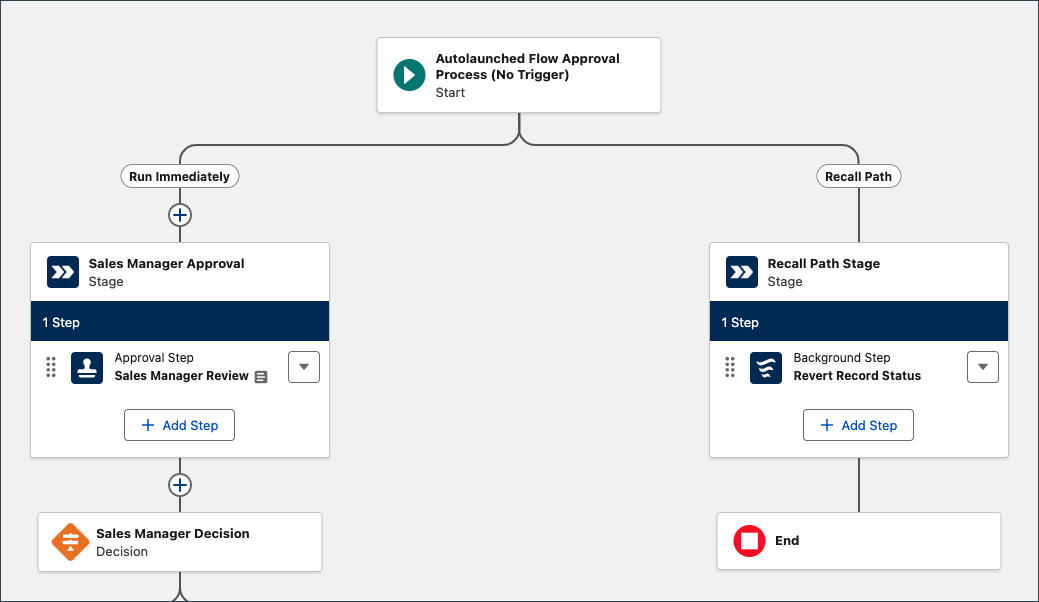This screenshot has height=602, width=1039.
Task: Select the Approval Step stamp icon
Action: point(87,367)
